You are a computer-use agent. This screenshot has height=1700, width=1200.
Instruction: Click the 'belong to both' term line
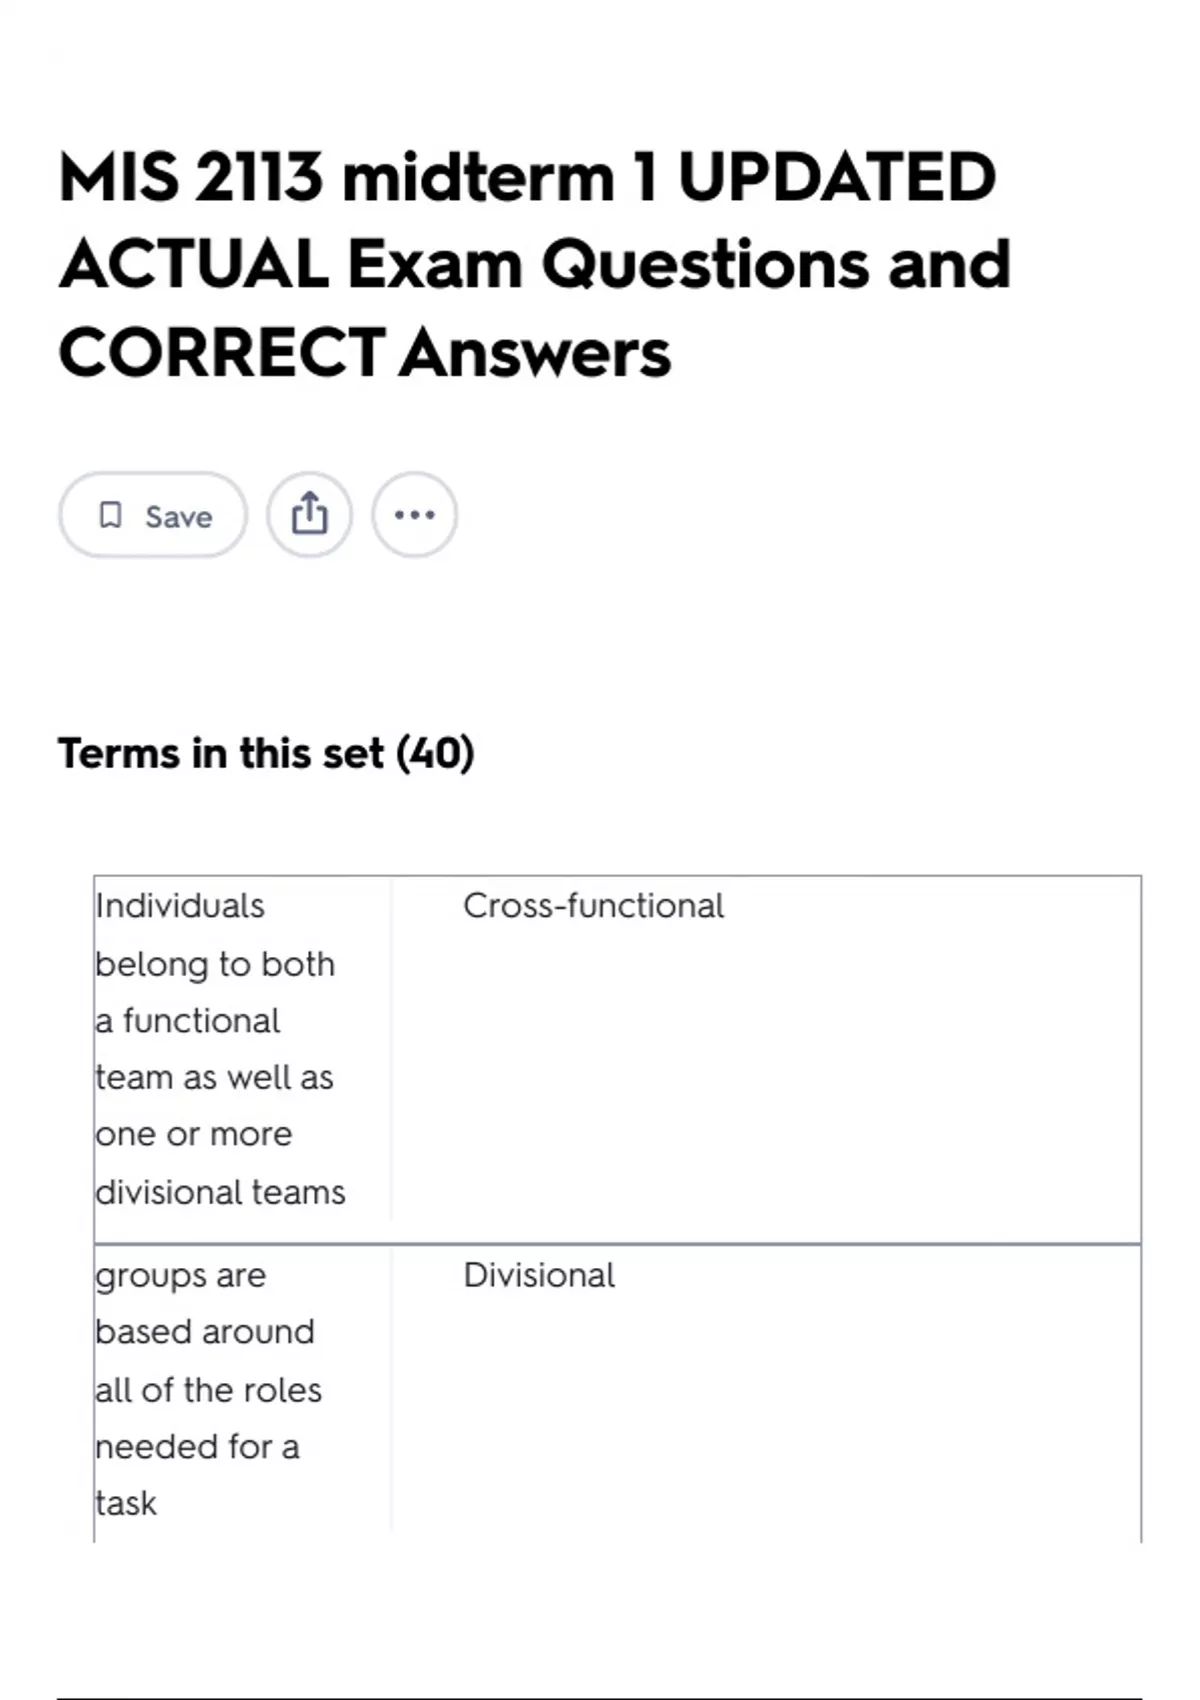(x=215, y=964)
